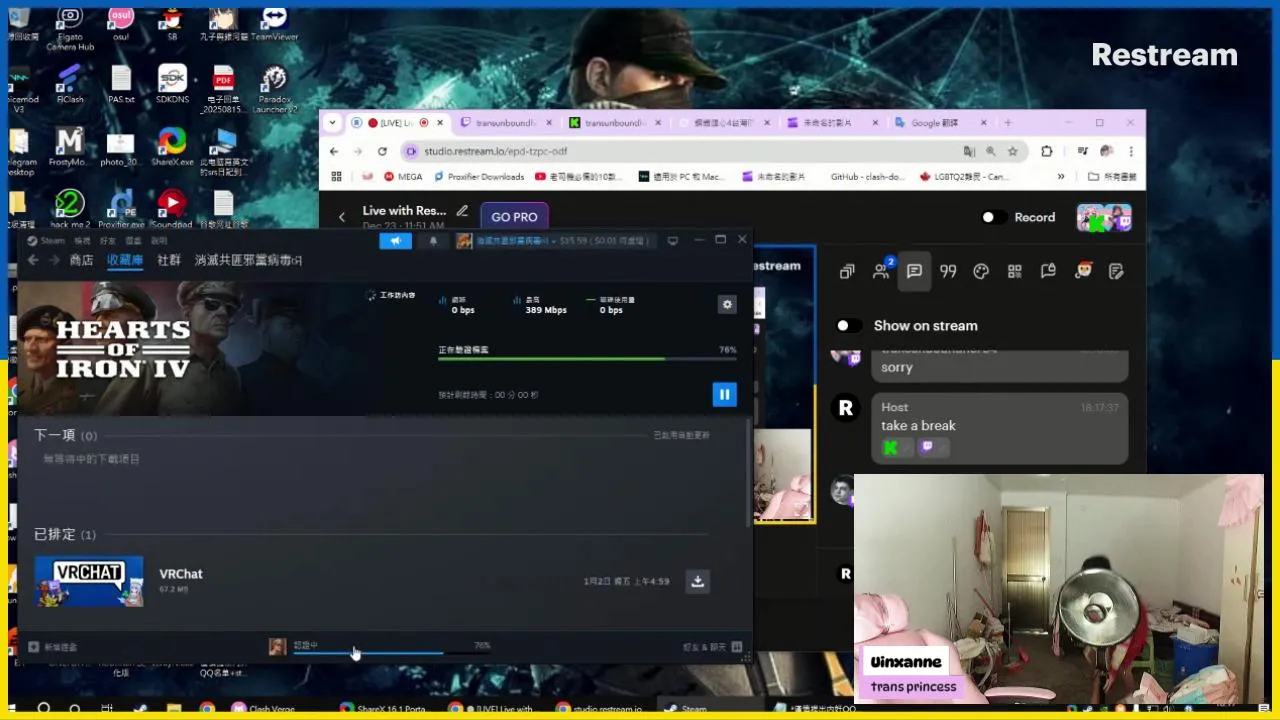The width and height of the screenshot is (1280, 720).
Task: Open Steam friends and chat button
Action: [x=712, y=647]
